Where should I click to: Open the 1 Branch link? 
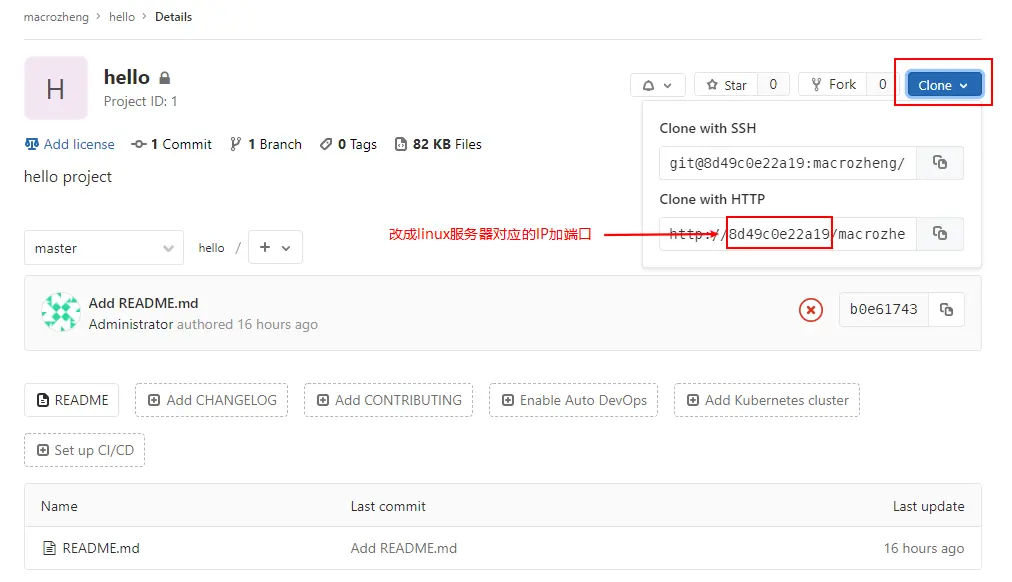coord(266,145)
